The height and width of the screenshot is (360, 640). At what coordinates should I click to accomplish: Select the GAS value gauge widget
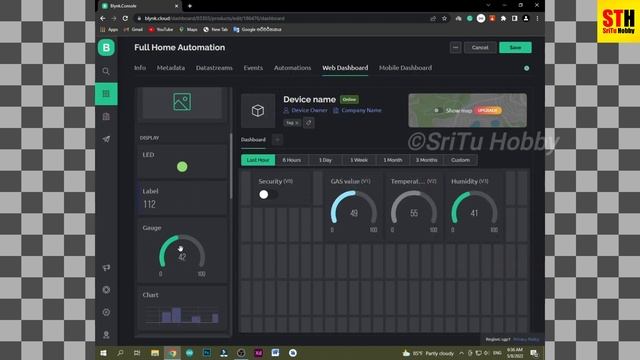354,207
